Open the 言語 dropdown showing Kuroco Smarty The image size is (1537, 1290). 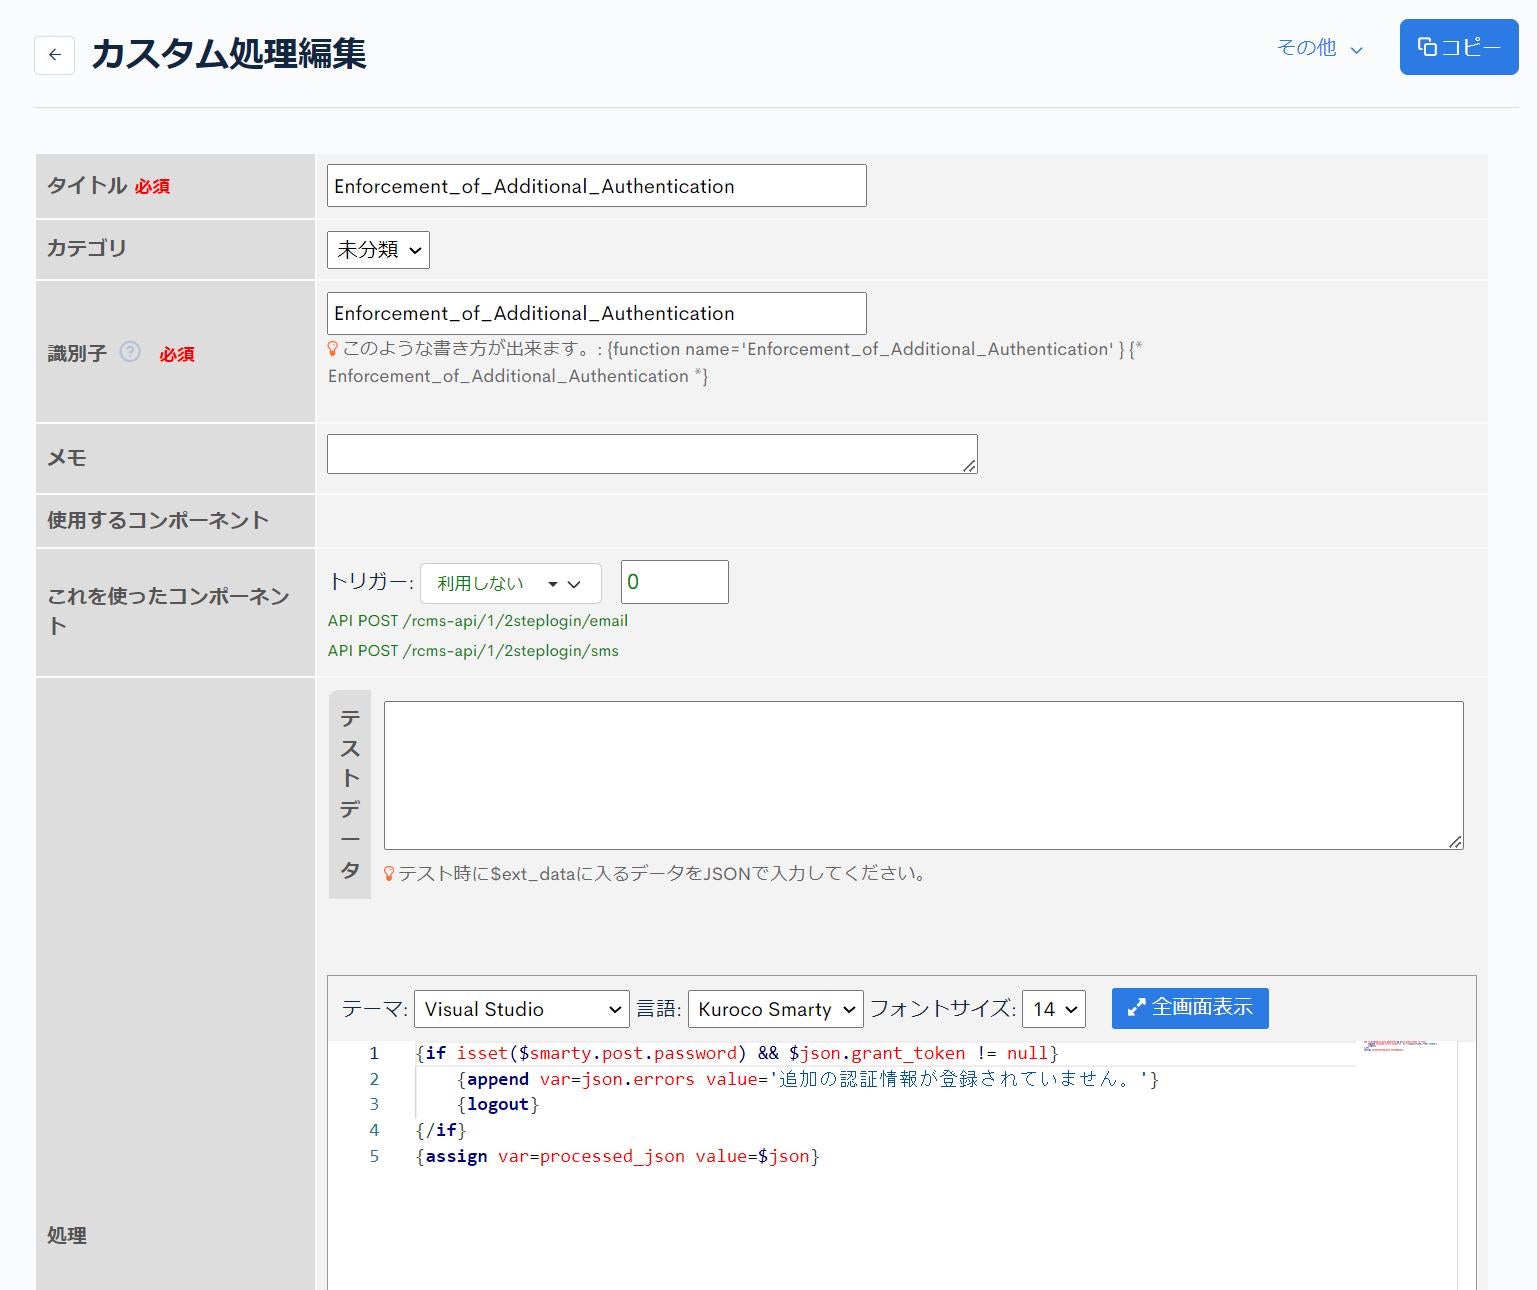coord(776,1009)
